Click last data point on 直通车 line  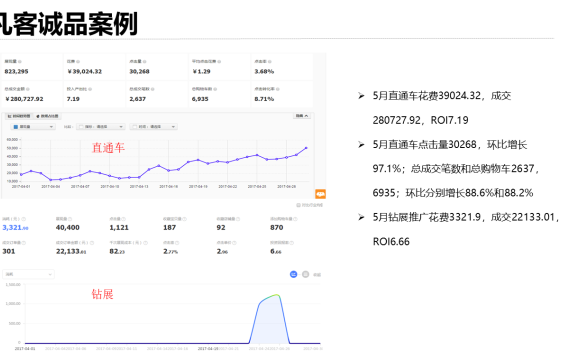pyautogui.click(x=306, y=148)
